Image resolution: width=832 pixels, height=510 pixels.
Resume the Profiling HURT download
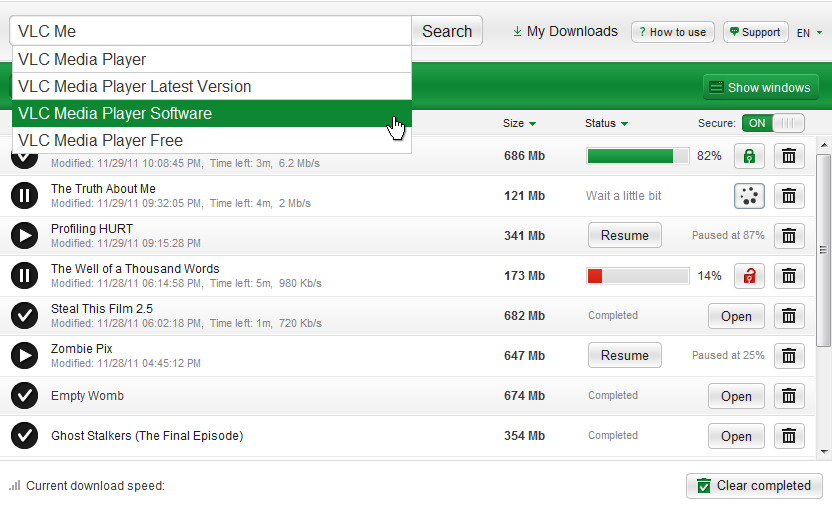(x=625, y=235)
